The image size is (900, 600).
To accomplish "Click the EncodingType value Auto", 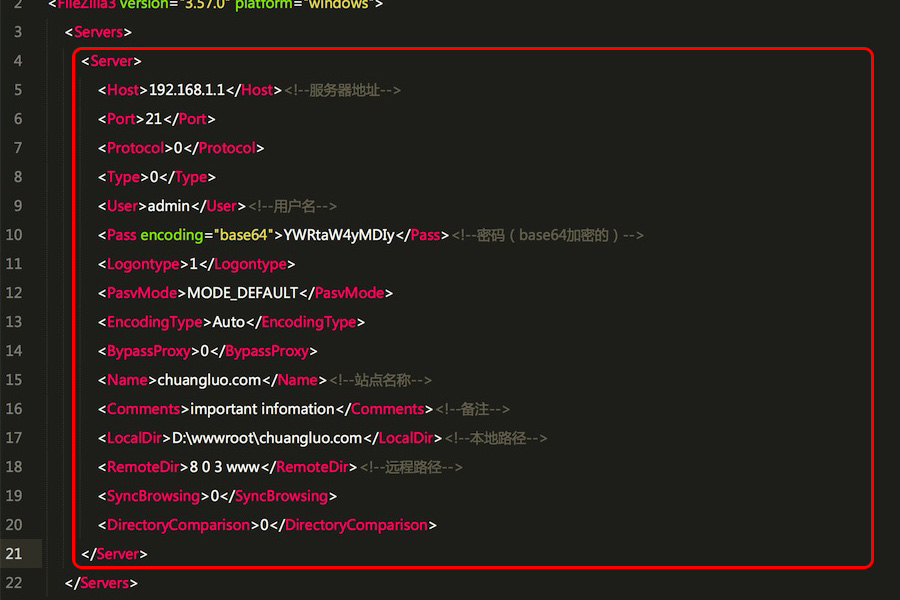I will (227, 322).
